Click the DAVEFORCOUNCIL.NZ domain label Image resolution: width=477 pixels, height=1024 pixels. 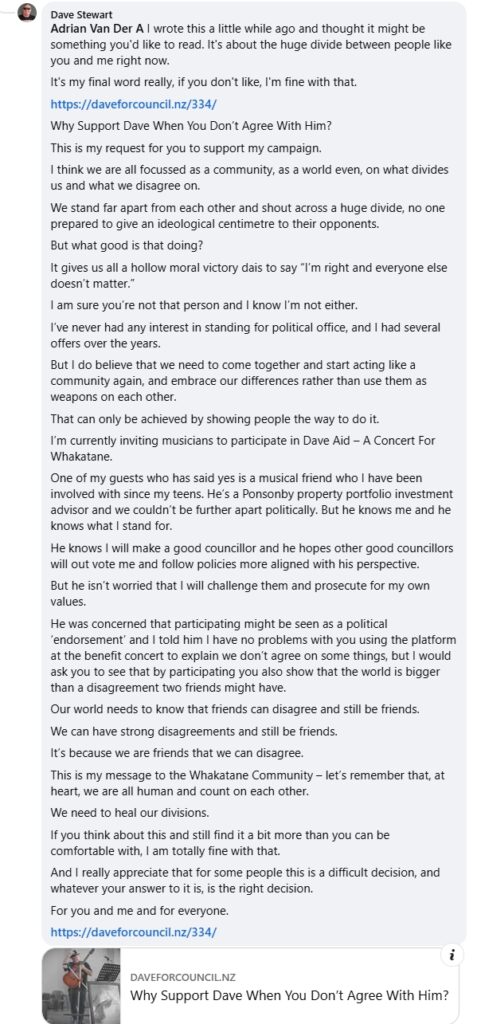[183, 977]
